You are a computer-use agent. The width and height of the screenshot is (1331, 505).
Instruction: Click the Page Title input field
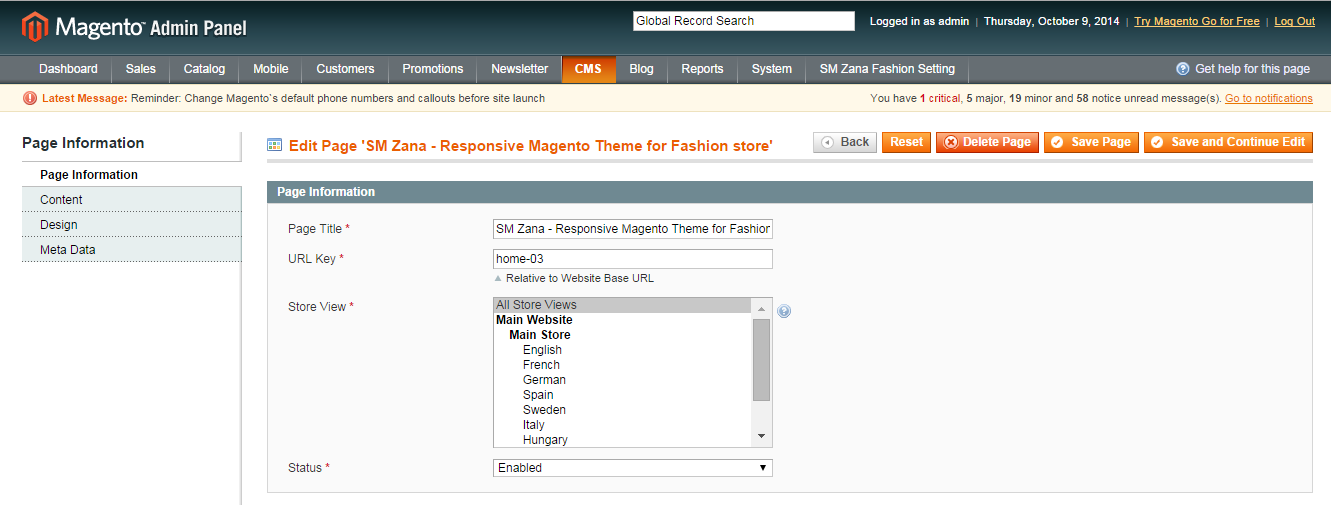click(x=633, y=229)
